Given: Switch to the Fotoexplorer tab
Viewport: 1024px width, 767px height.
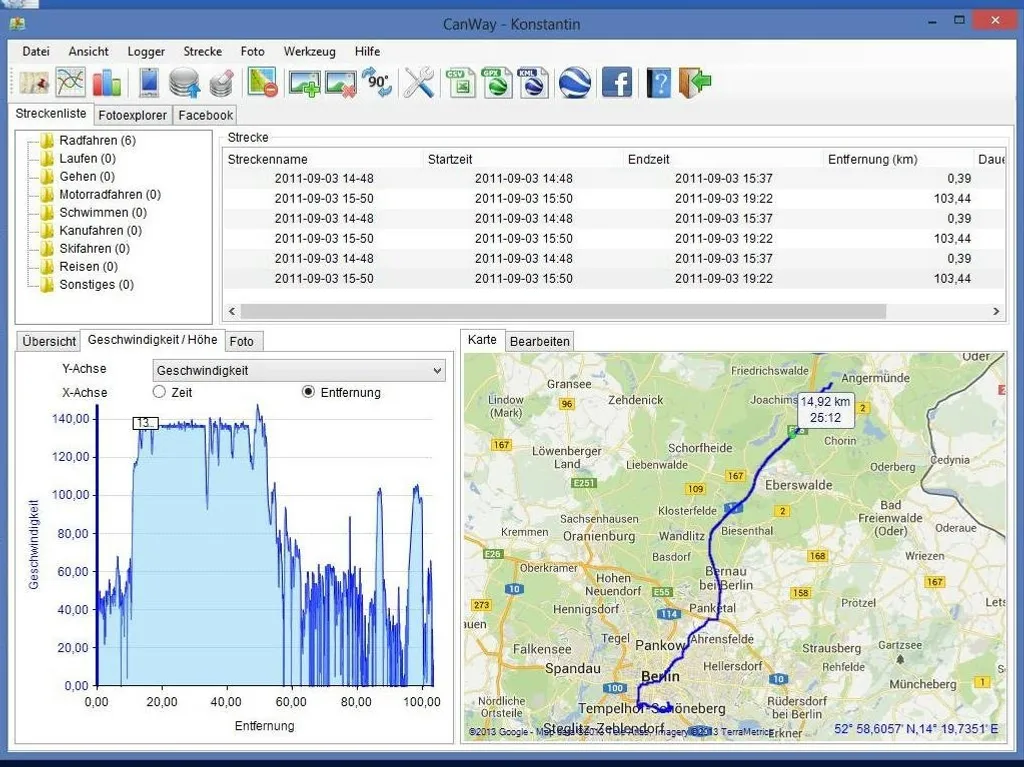Looking at the screenshot, I should pyautogui.click(x=133, y=115).
